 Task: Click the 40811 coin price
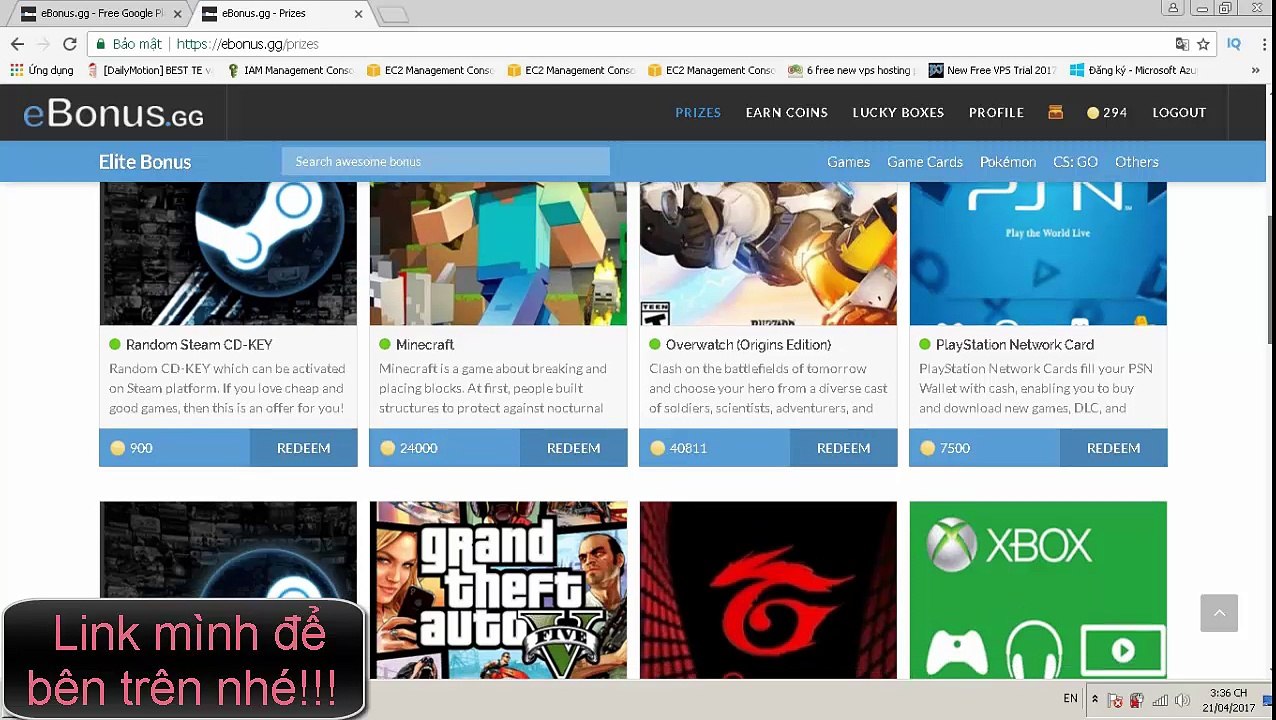688,448
